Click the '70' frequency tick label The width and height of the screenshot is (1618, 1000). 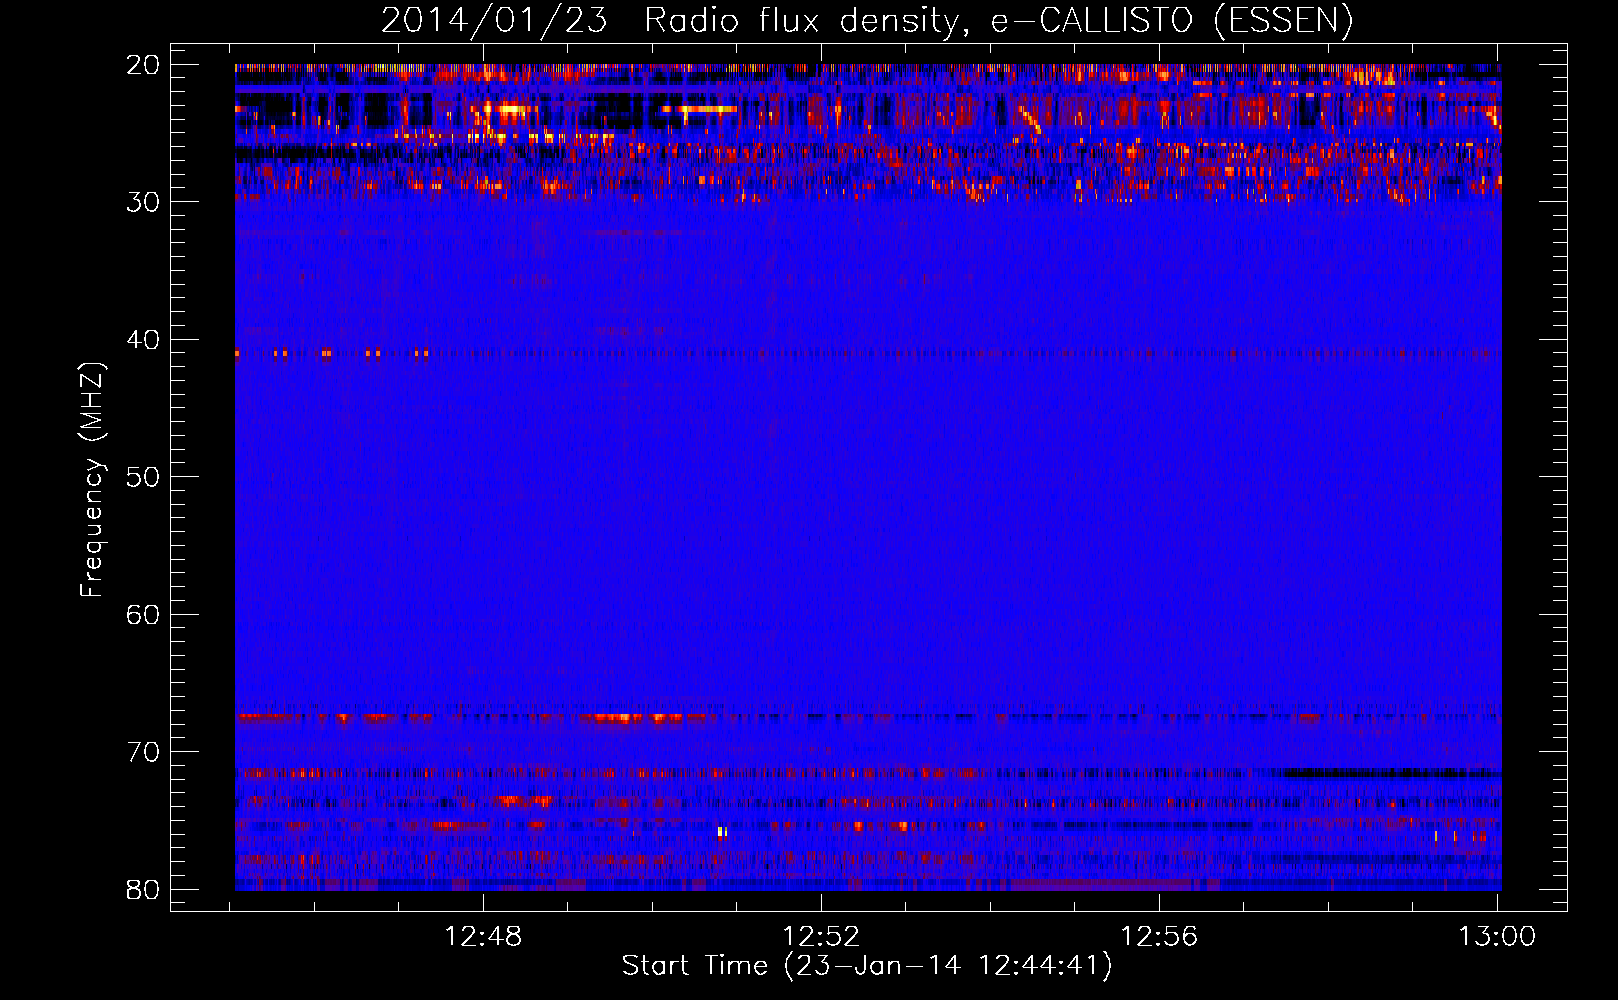click(143, 752)
